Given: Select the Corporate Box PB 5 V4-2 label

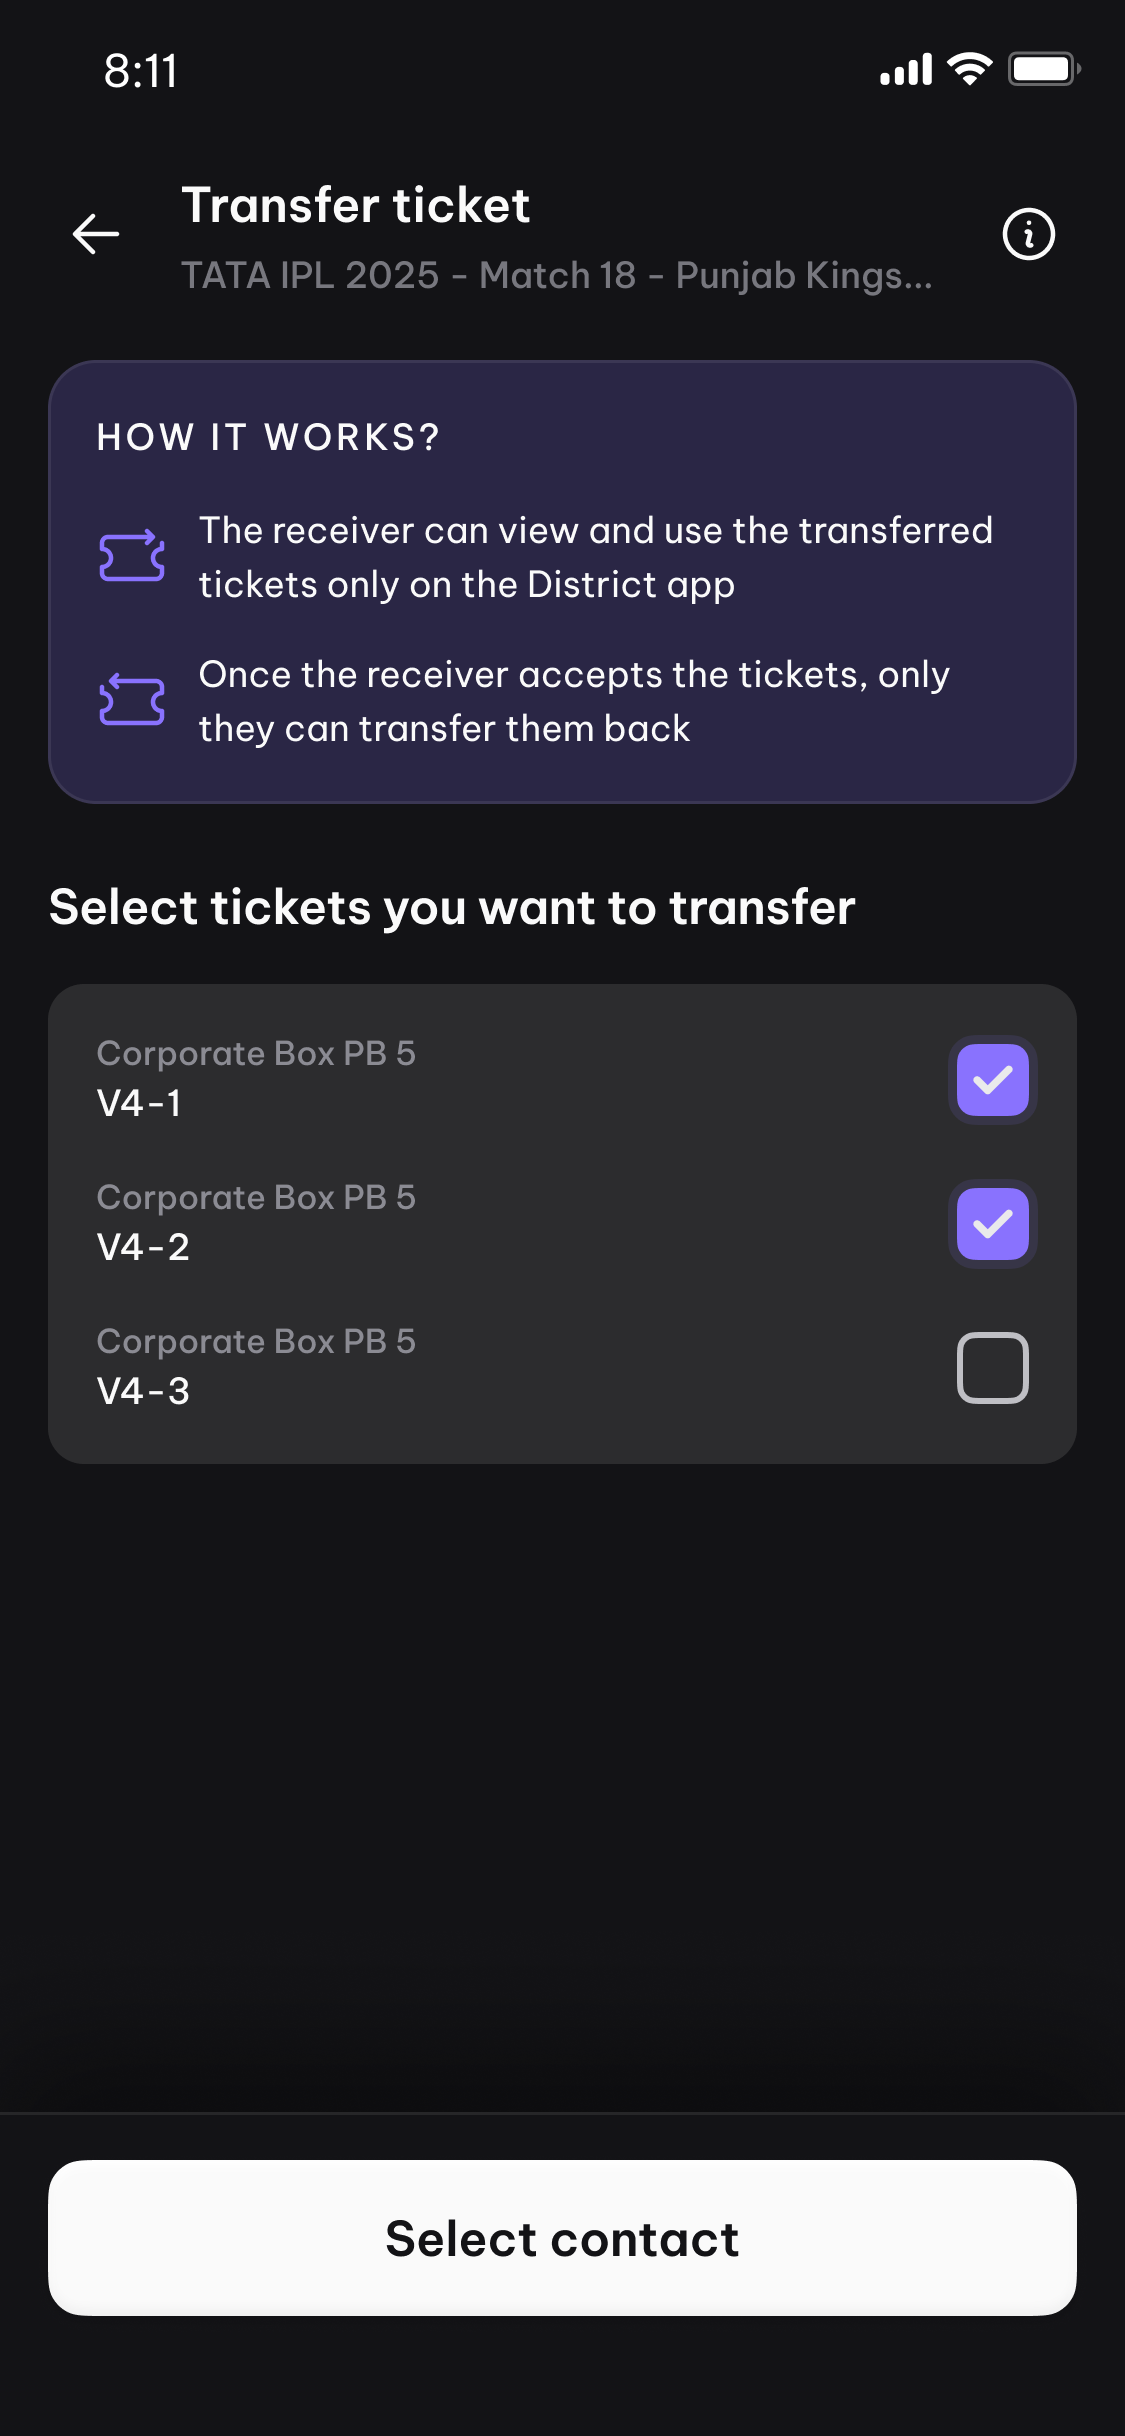Looking at the screenshot, I should tap(256, 1222).
